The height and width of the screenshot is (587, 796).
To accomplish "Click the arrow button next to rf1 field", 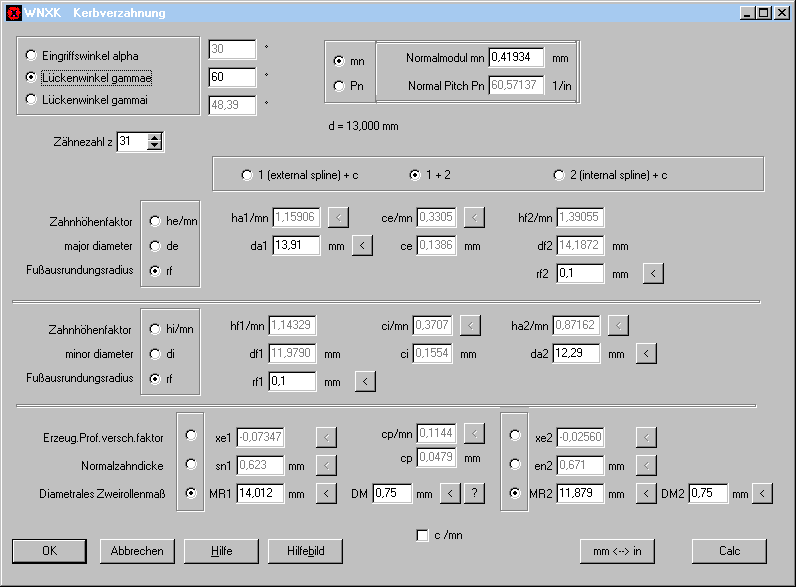I will coord(365,381).
